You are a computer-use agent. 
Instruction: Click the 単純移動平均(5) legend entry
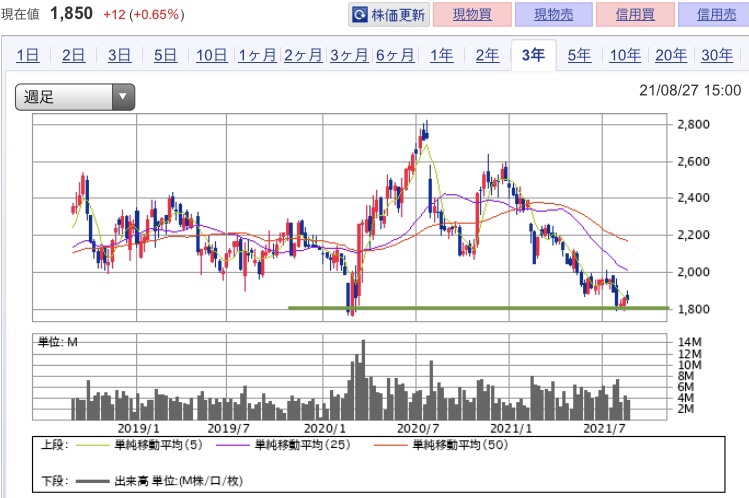coord(139,445)
